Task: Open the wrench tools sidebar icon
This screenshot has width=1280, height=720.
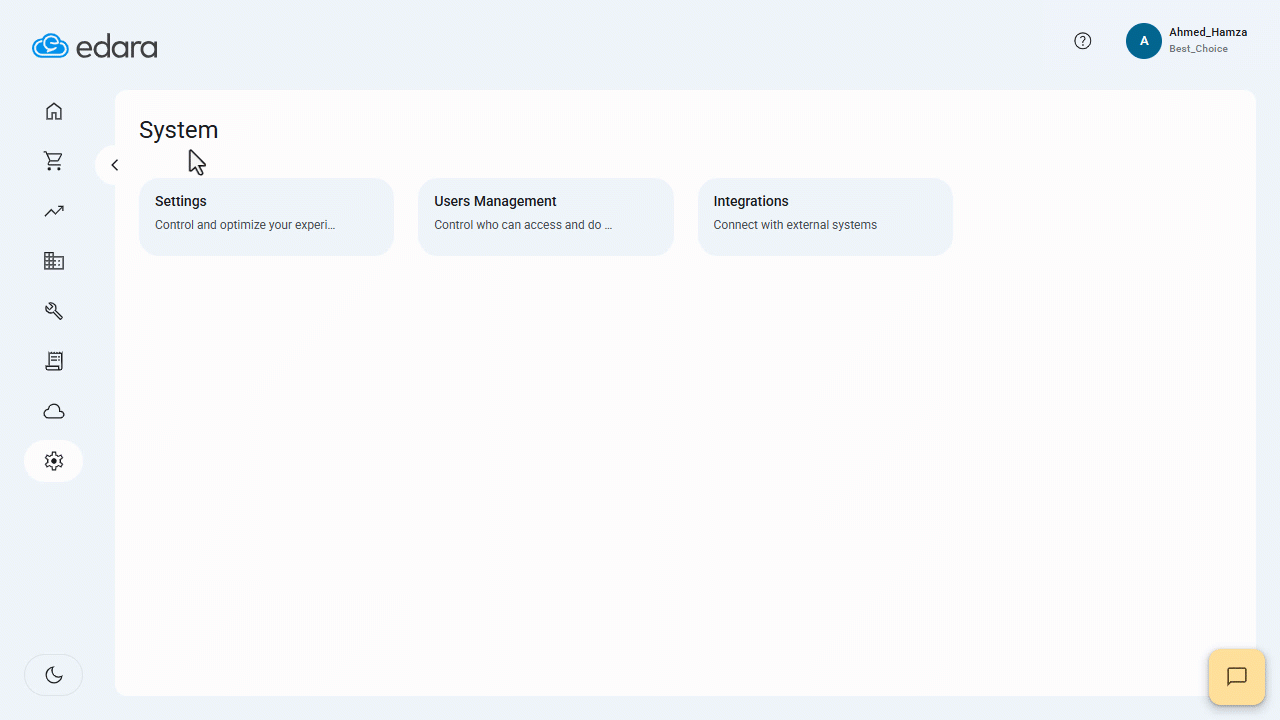Action: point(54,311)
